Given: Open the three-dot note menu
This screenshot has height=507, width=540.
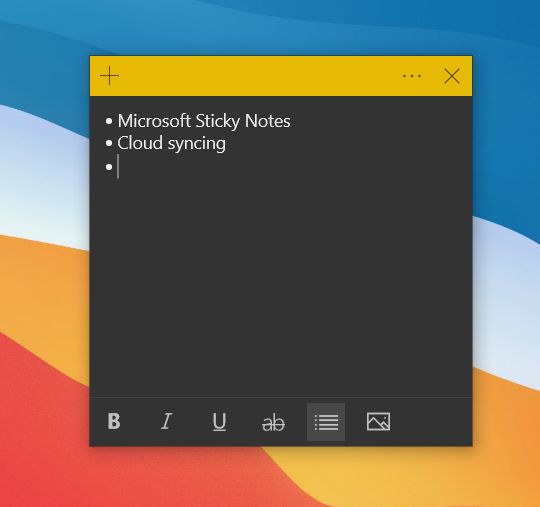Looking at the screenshot, I should tap(412, 76).
